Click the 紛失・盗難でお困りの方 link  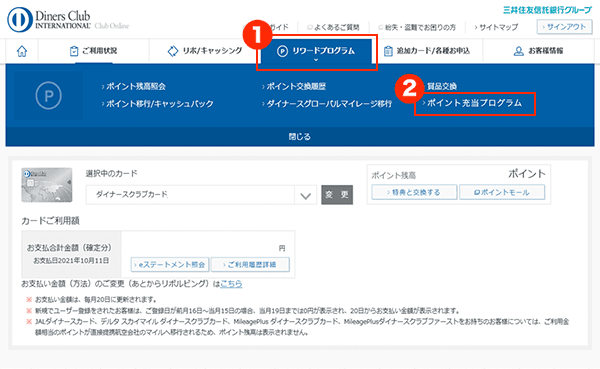417,28
